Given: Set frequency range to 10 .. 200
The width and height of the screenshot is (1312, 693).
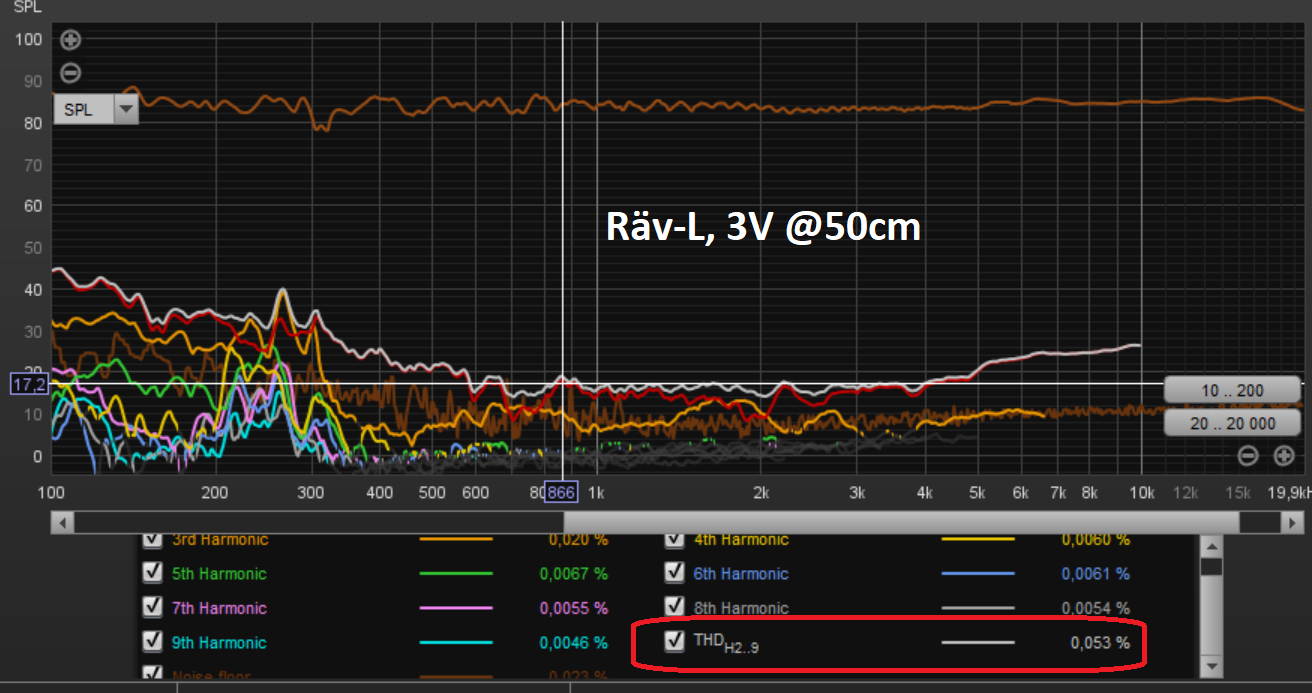Looking at the screenshot, I should 1232,391.
